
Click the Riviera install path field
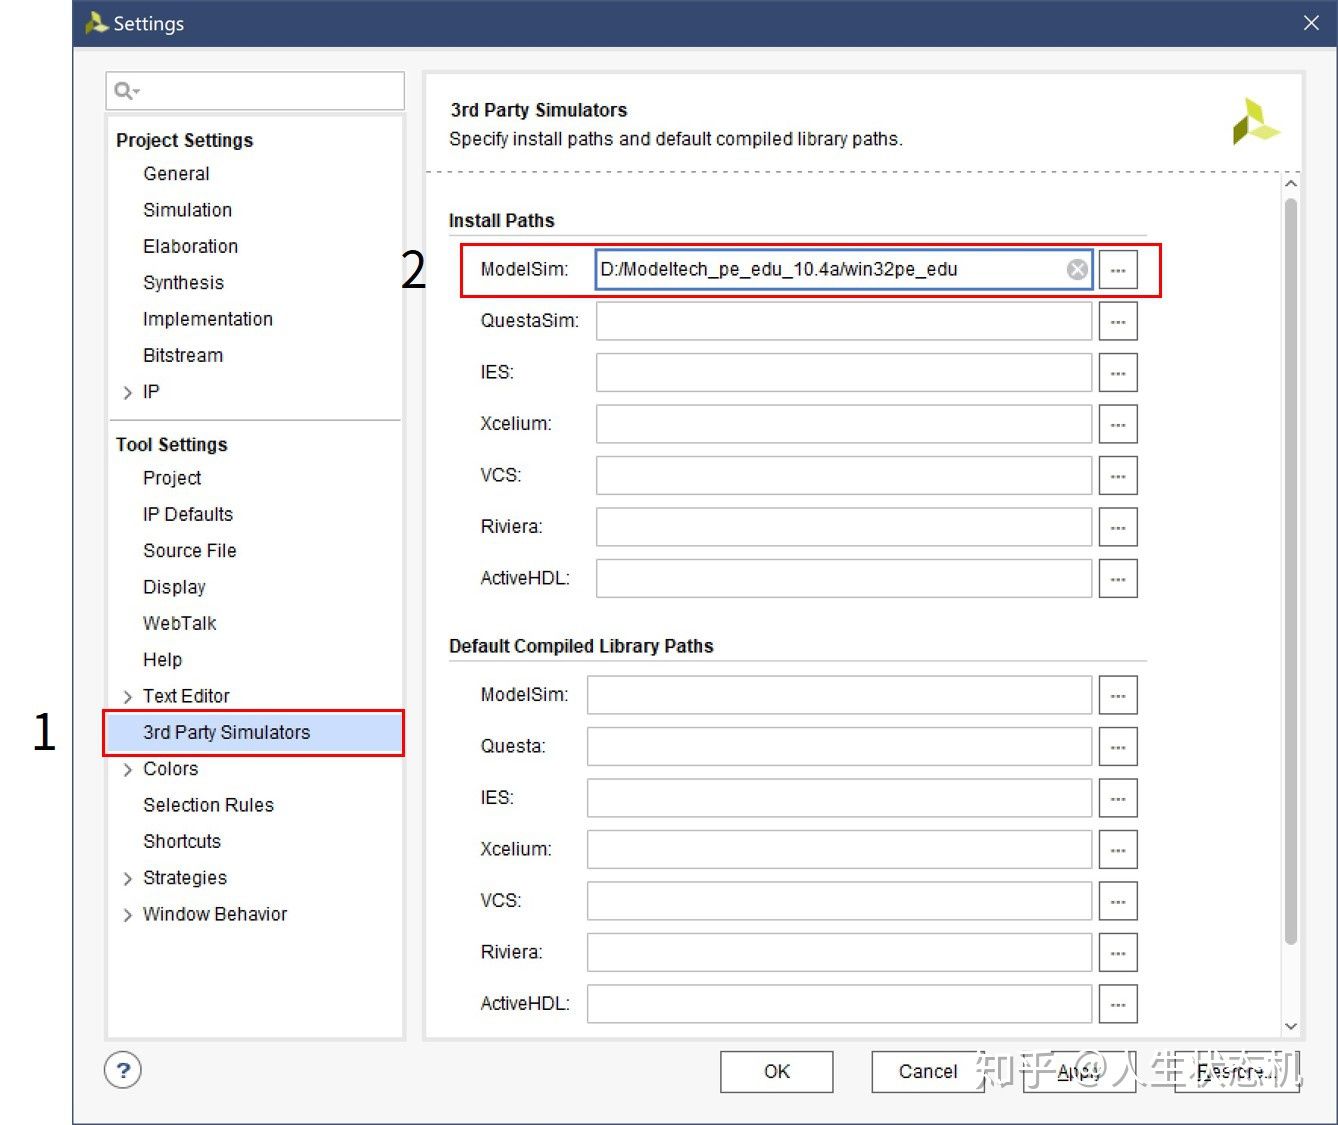click(x=844, y=527)
